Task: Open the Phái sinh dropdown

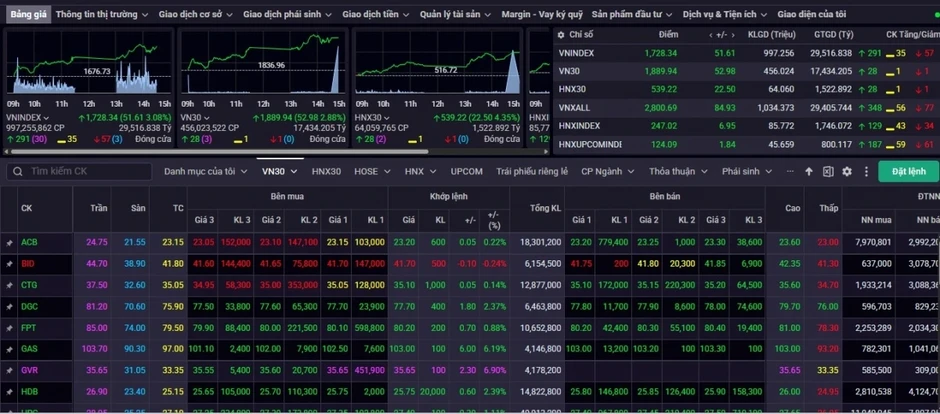Action: [746, 171]
